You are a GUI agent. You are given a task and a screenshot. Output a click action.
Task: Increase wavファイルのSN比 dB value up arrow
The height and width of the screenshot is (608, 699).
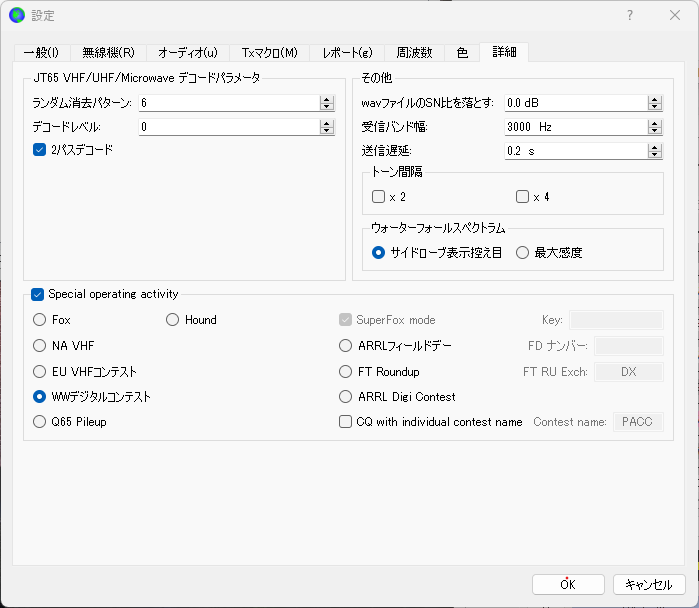pos(654,99)
